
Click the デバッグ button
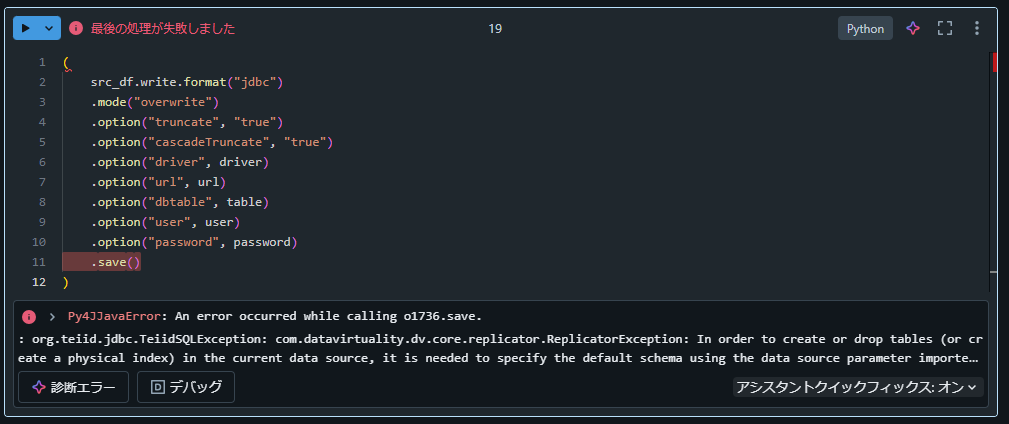pyautogui.click(x=186, y=387)
